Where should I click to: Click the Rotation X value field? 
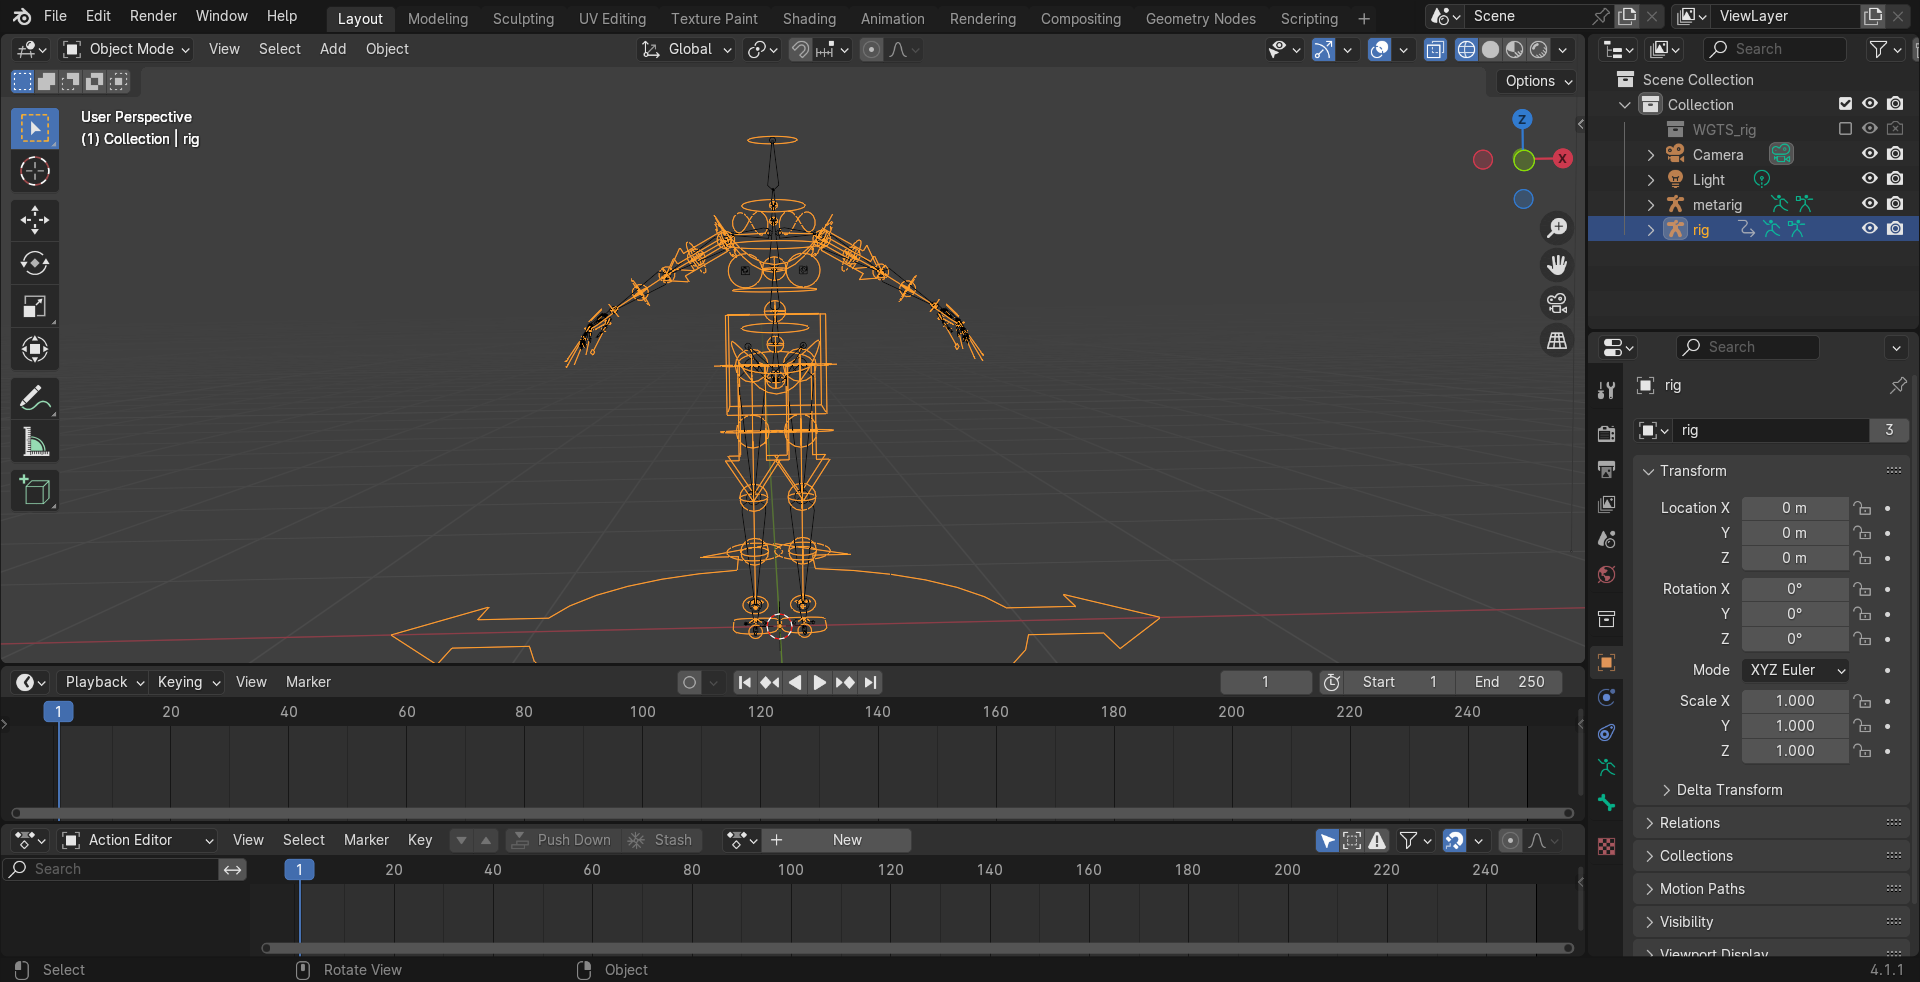1795,589
